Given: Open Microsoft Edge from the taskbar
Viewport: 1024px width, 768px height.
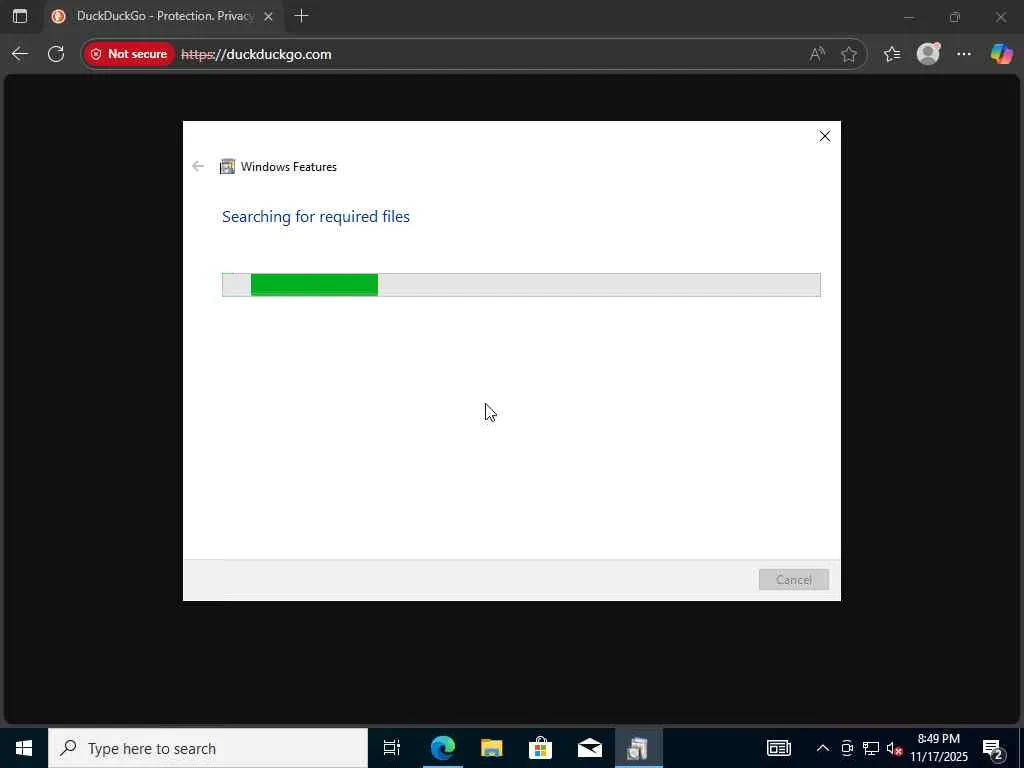Looking at the screenshot, I should [442, 748].
